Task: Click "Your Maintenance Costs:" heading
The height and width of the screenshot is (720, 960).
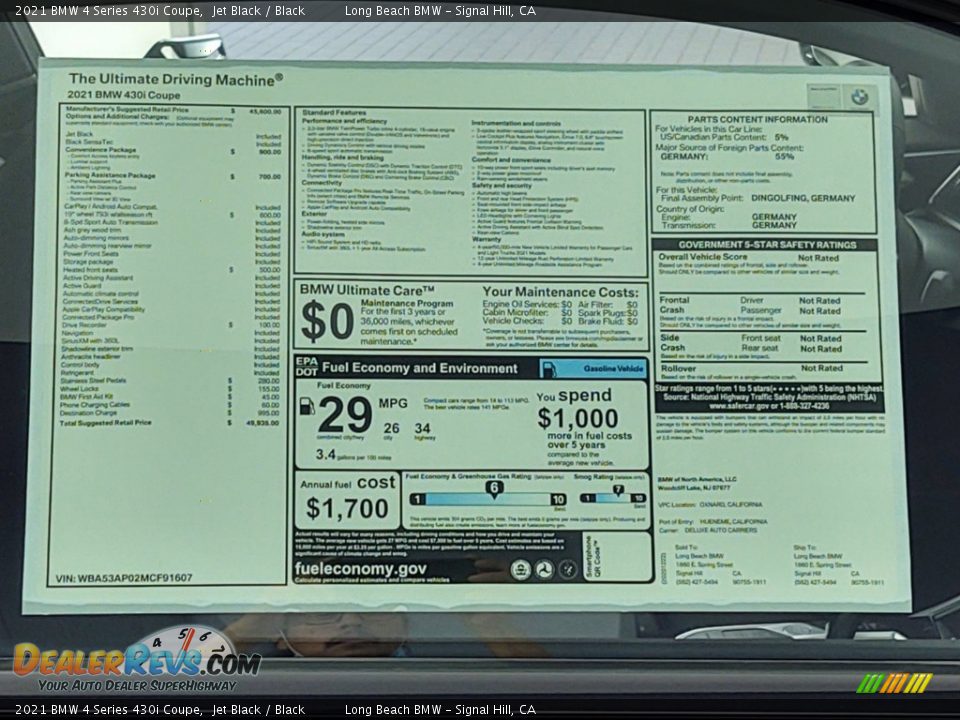Action: pyautogui.click(x=560, y=293)
